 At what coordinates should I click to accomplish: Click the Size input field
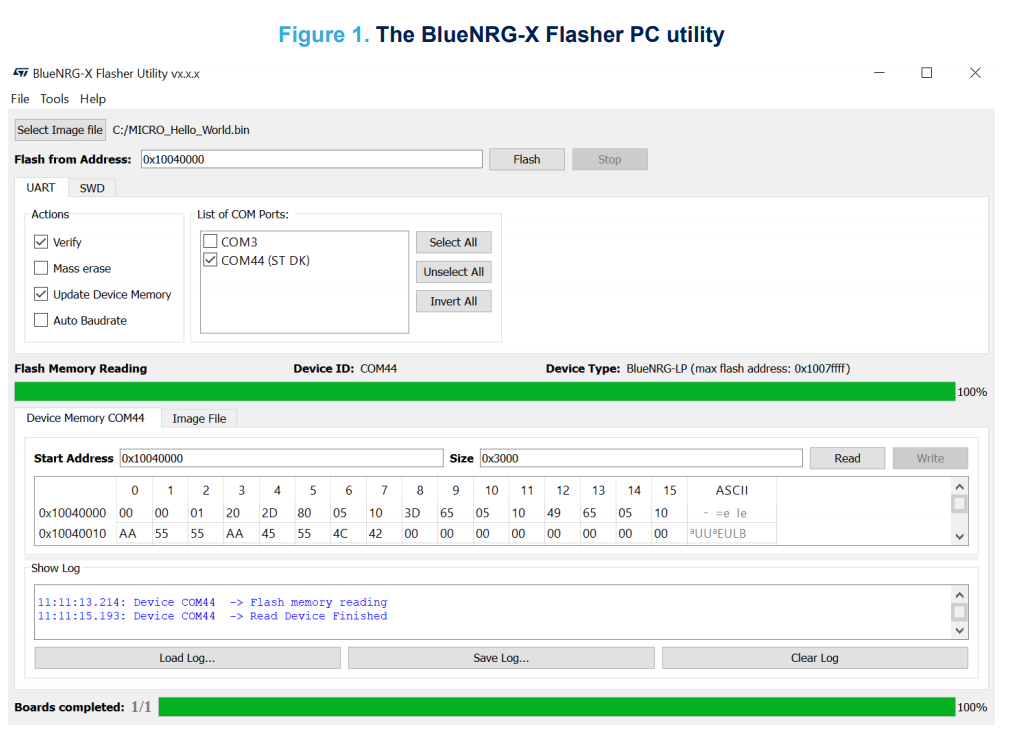point(641,458)
